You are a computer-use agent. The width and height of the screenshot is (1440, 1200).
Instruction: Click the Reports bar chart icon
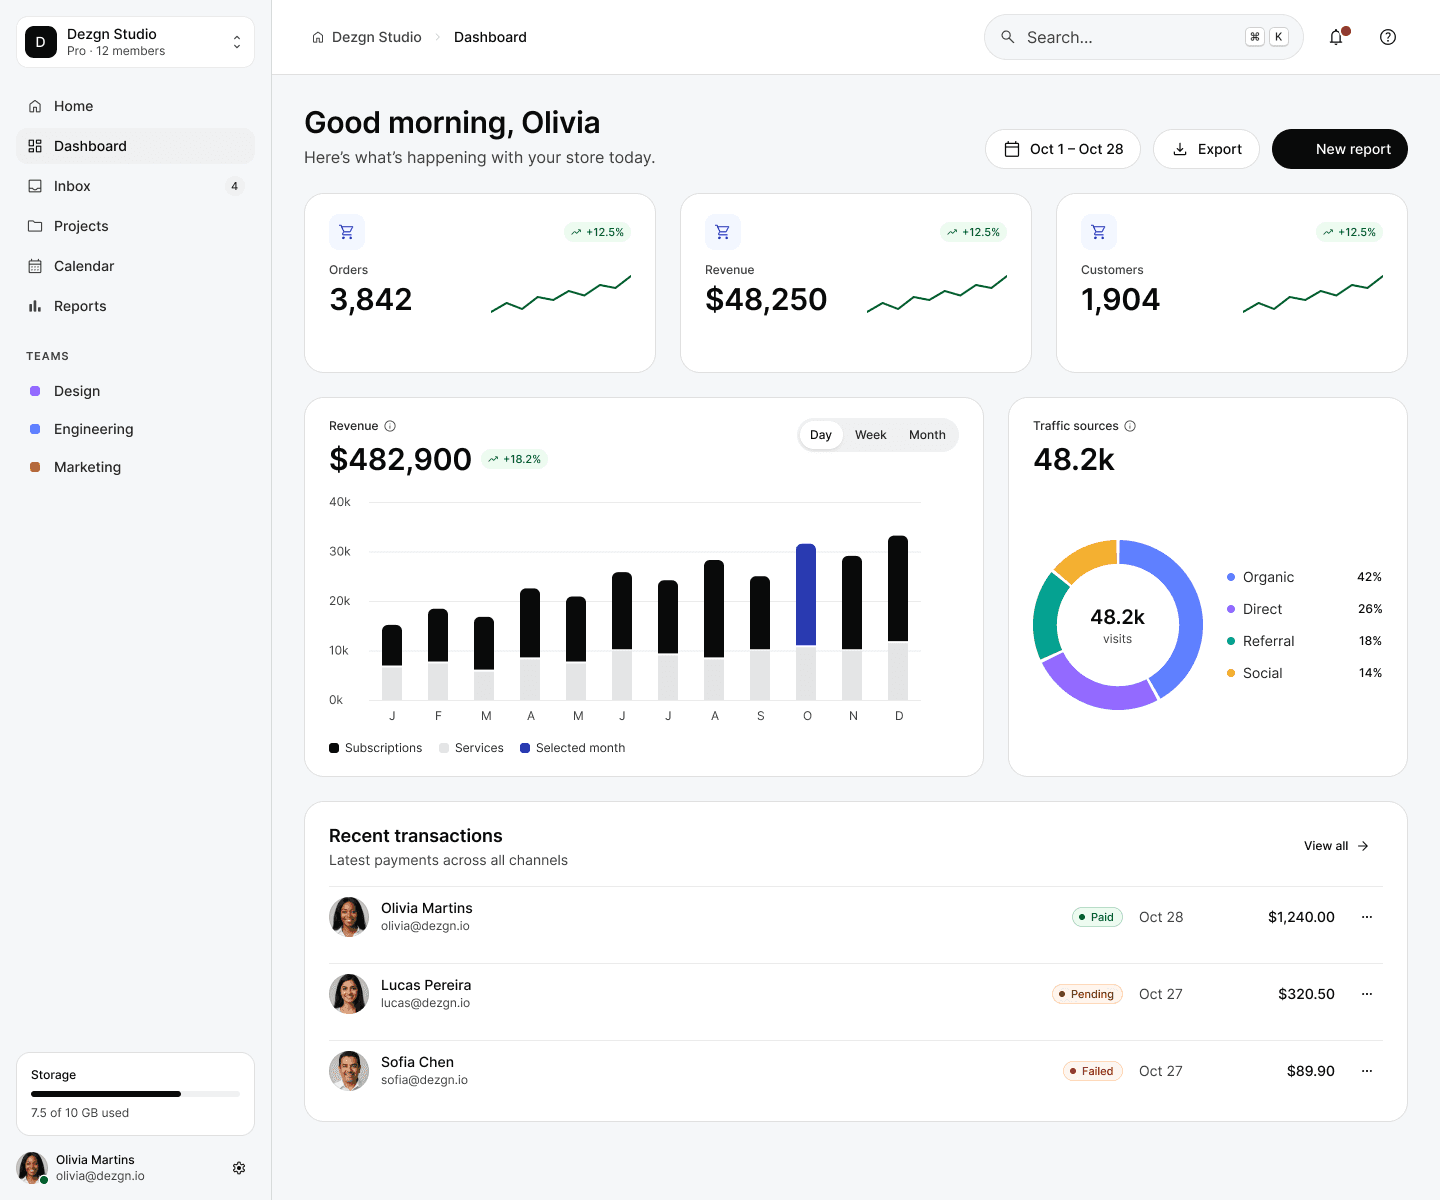click(35, 306)
